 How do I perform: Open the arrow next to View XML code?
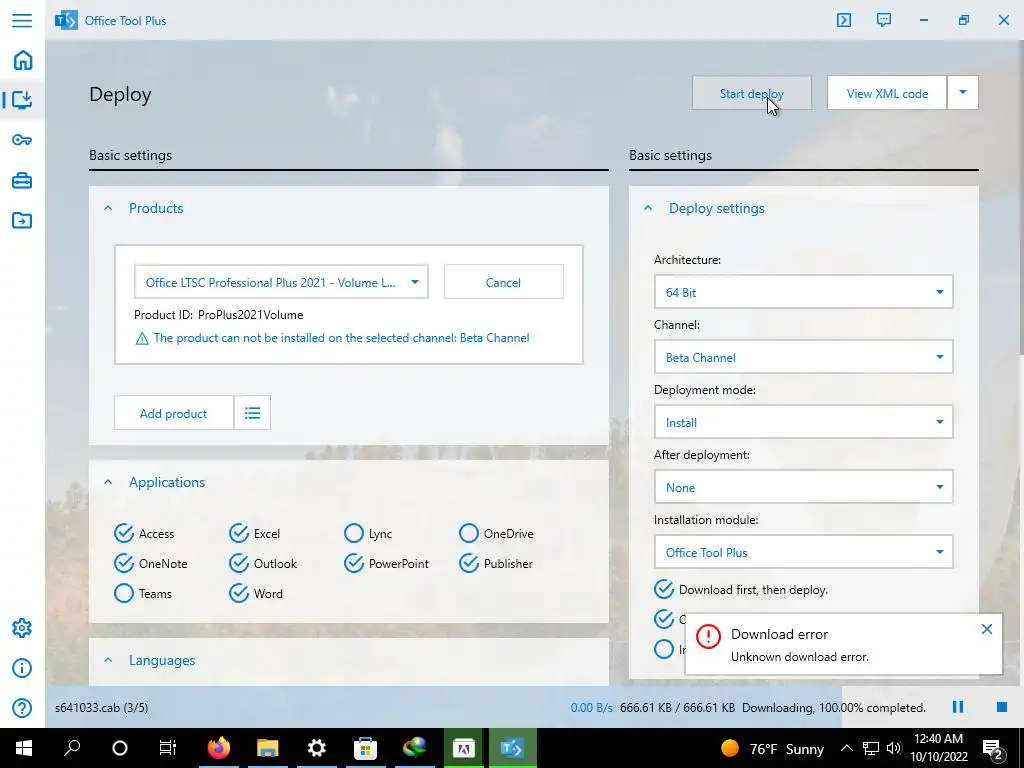point(963,93)
